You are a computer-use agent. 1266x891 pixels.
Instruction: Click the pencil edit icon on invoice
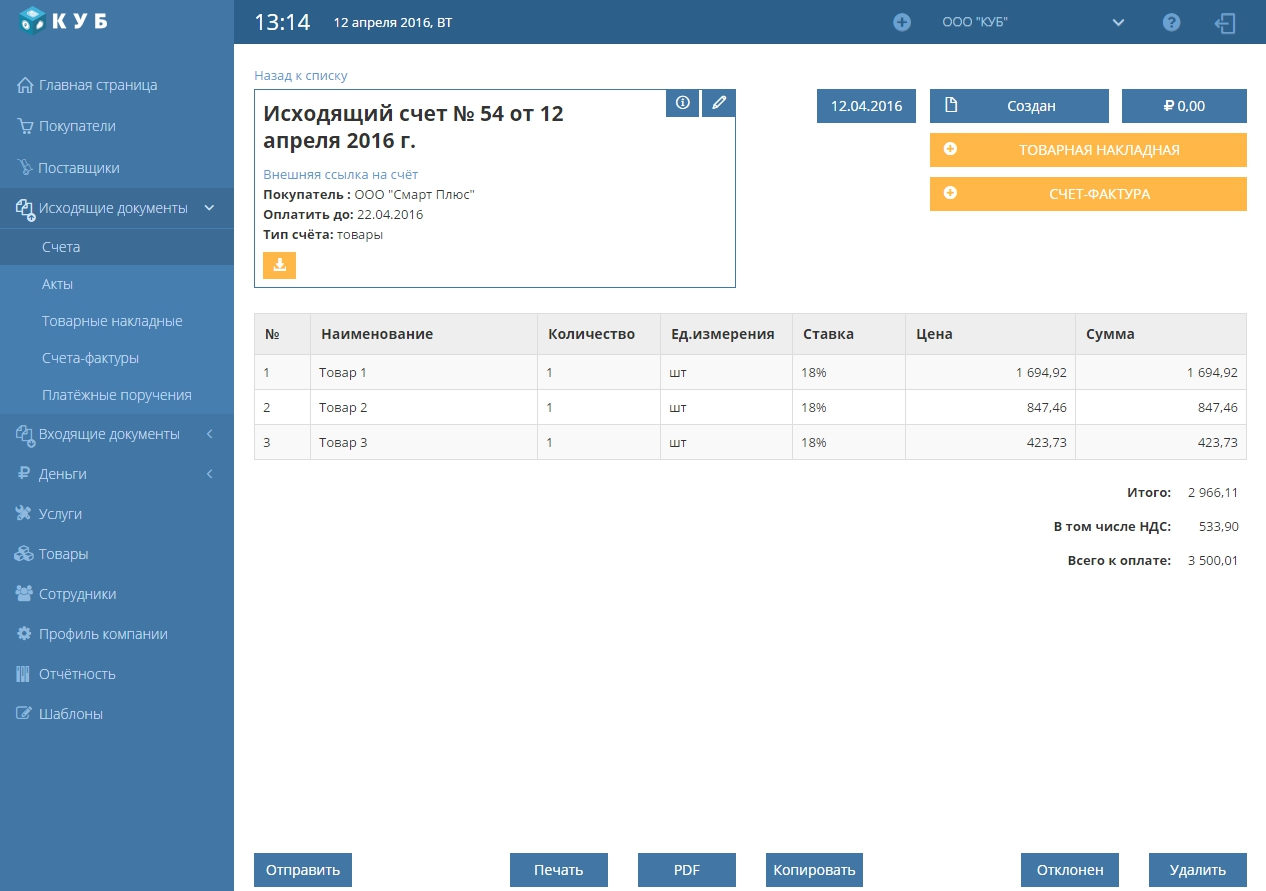[x=718, y=103]
